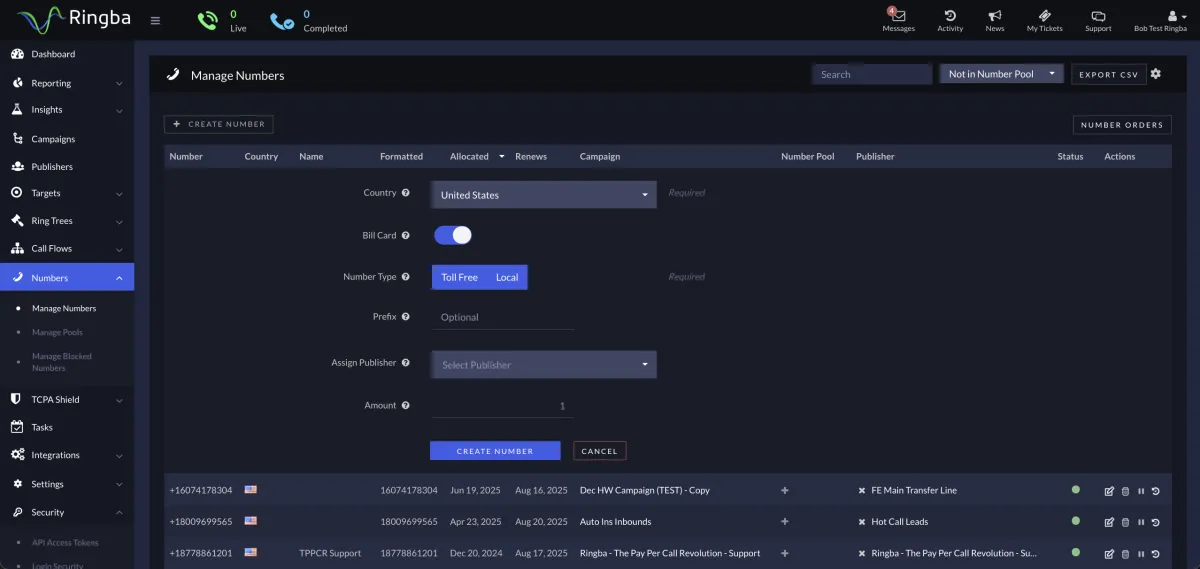The height and width of the screenshot is (569, 1200).
Task: Pause number +18778861201
Action: pyautogui.click(x=1141, y=554)
